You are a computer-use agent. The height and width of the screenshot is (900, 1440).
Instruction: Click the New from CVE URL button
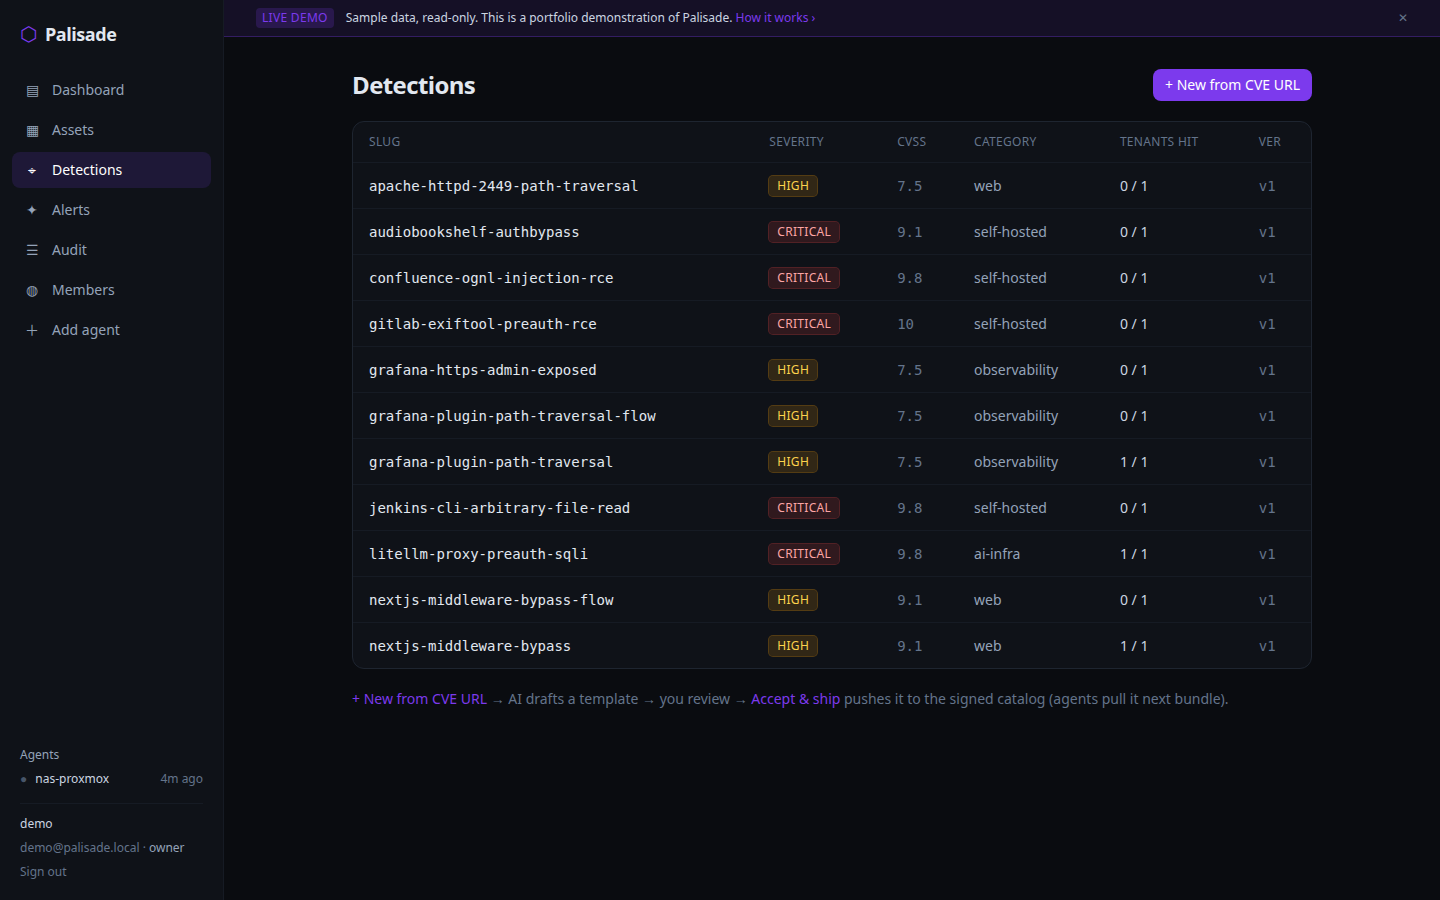(x=1232, y=85)
